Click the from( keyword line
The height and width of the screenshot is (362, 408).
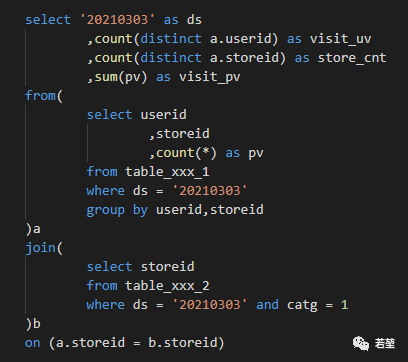44,96
